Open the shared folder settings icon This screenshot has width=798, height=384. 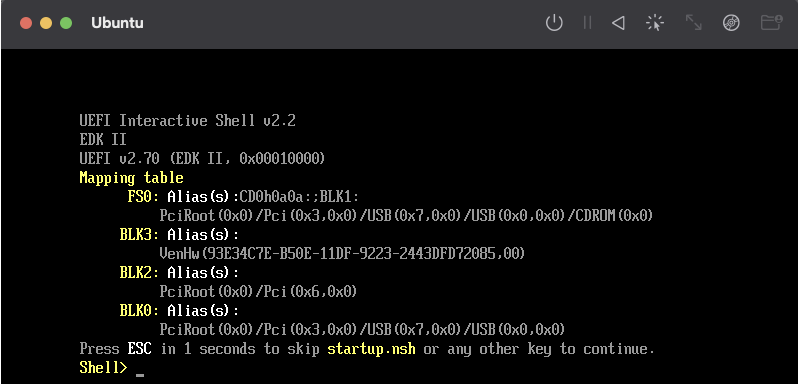[771, 22]
